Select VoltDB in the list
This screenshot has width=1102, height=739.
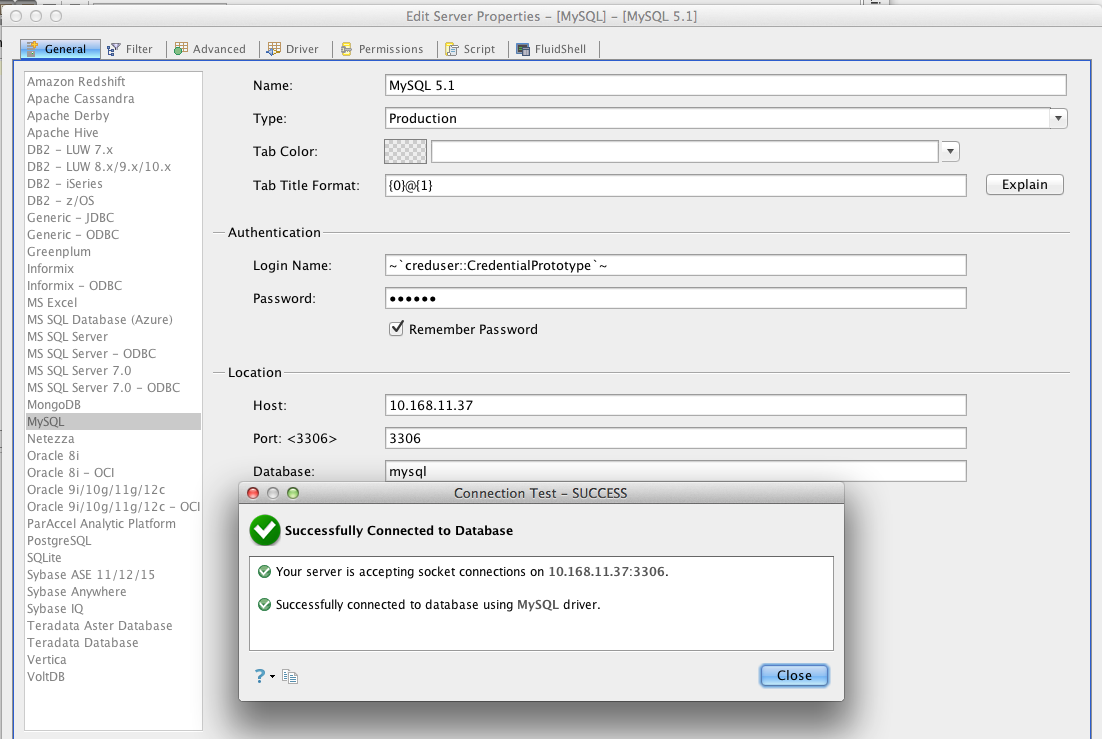[46, 676]
